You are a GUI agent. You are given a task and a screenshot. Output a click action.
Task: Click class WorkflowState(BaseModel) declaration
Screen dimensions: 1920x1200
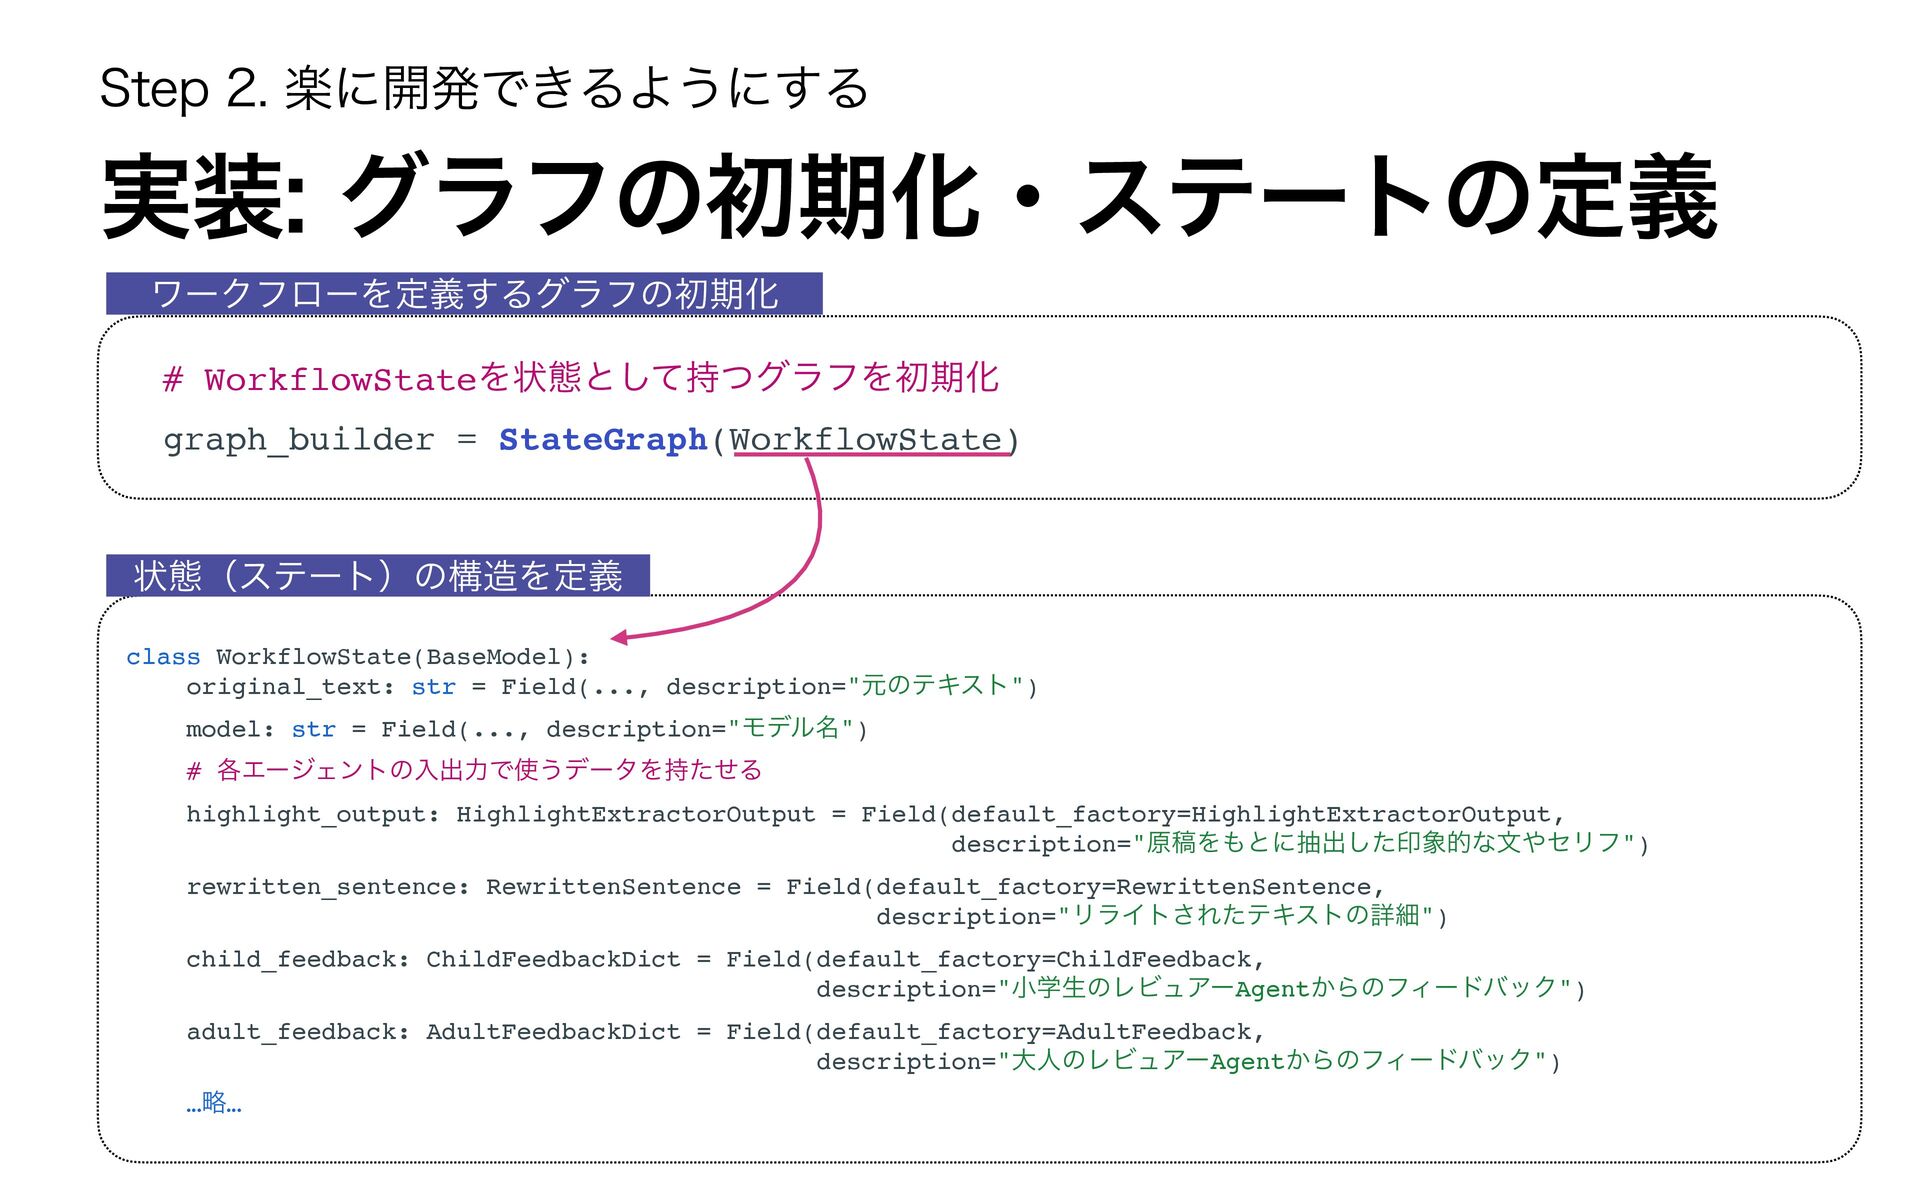pyautogui.click(x=358, y=657)
